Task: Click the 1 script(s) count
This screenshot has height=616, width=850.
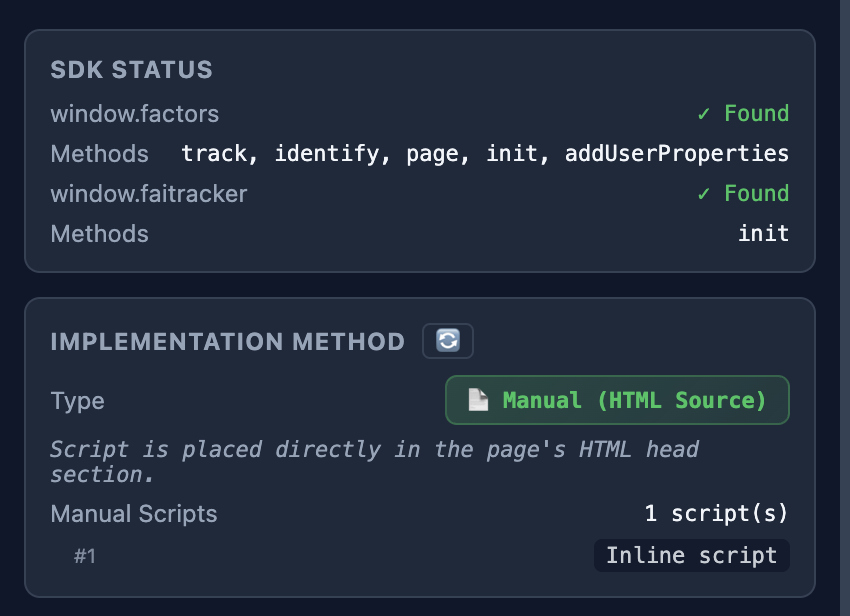Action: tap(716, 514)
